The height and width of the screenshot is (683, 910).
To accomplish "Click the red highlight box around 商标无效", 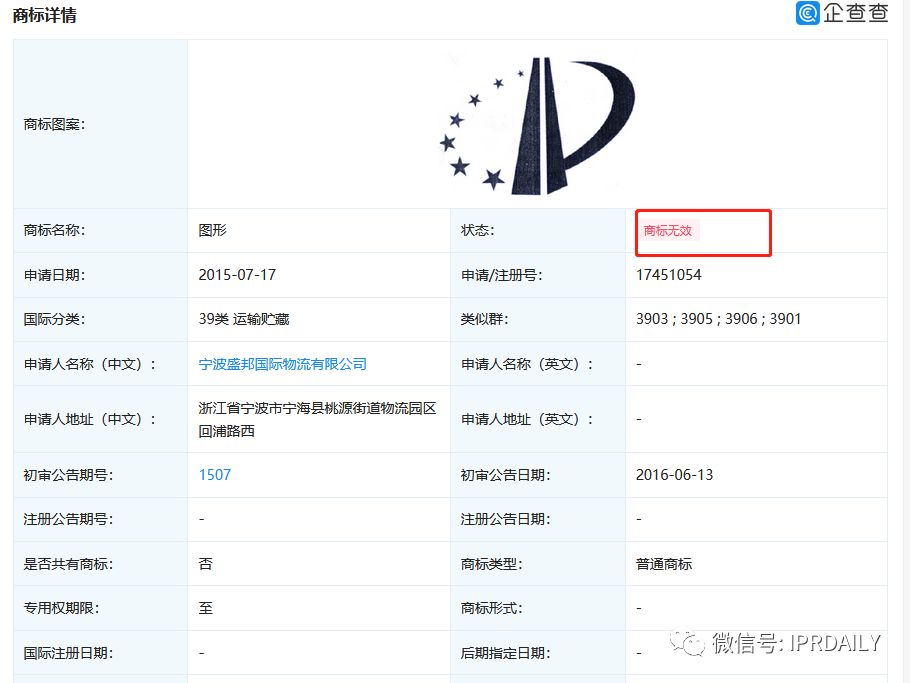I will tap(703, 232).
